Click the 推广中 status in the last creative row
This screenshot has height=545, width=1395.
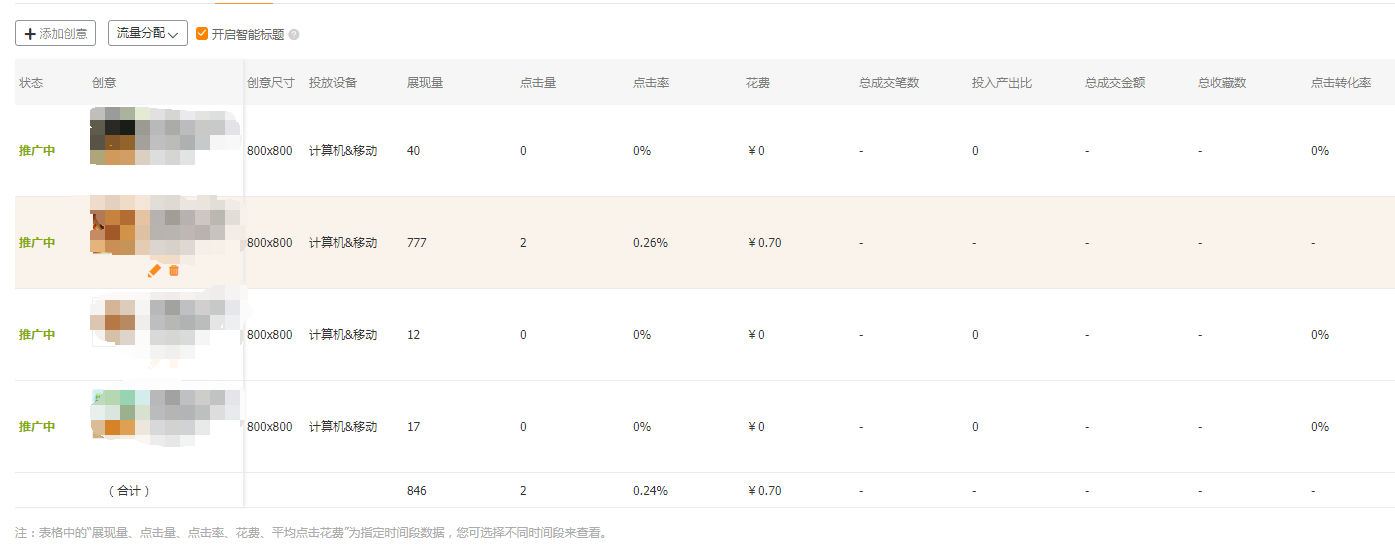point(37,427)
